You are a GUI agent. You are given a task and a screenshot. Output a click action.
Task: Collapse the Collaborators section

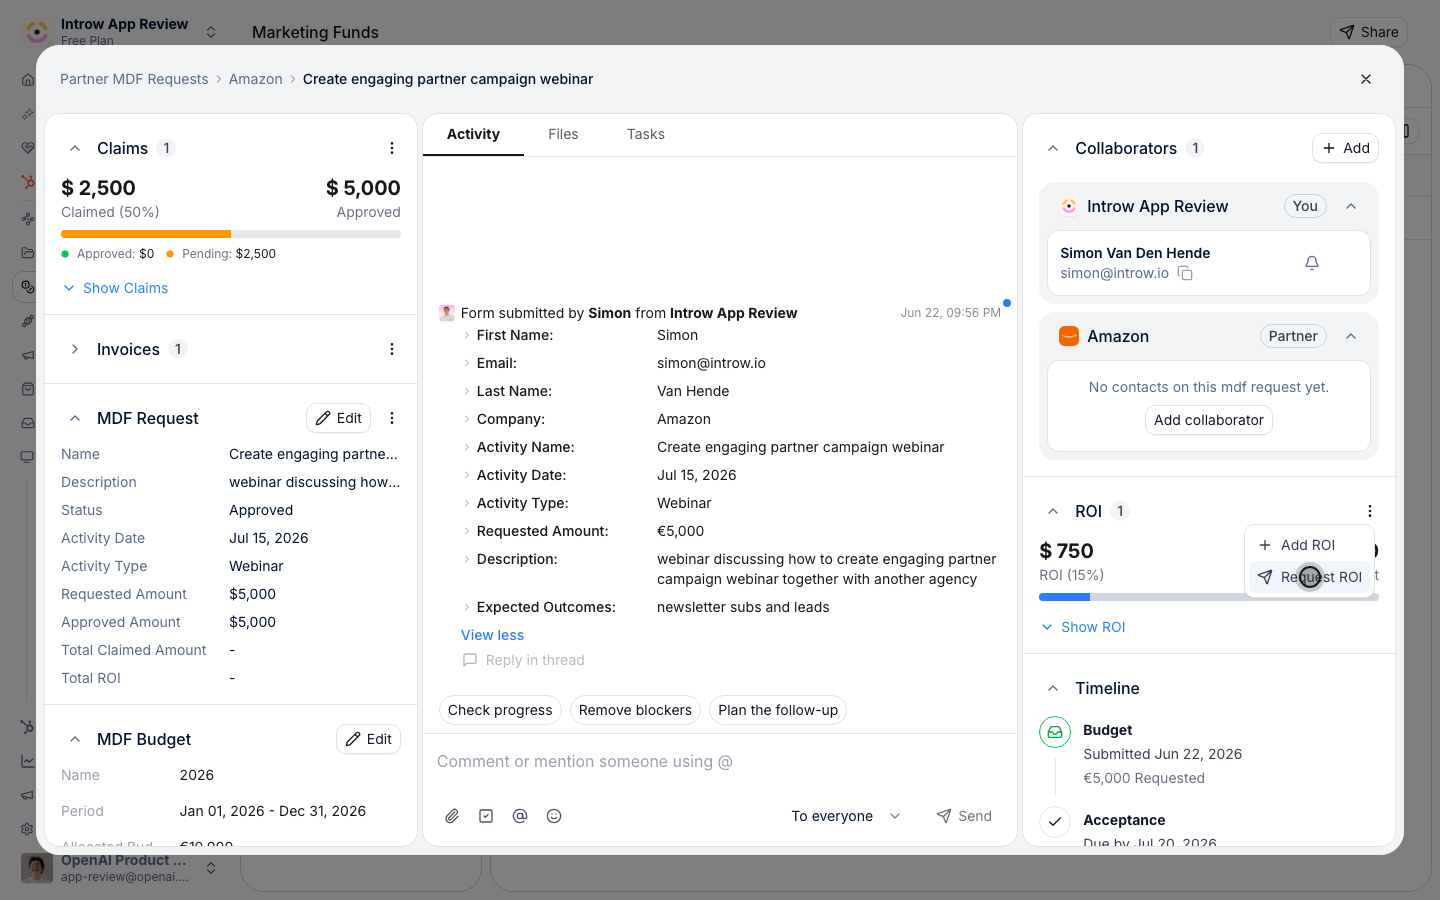click(1053, 148)
